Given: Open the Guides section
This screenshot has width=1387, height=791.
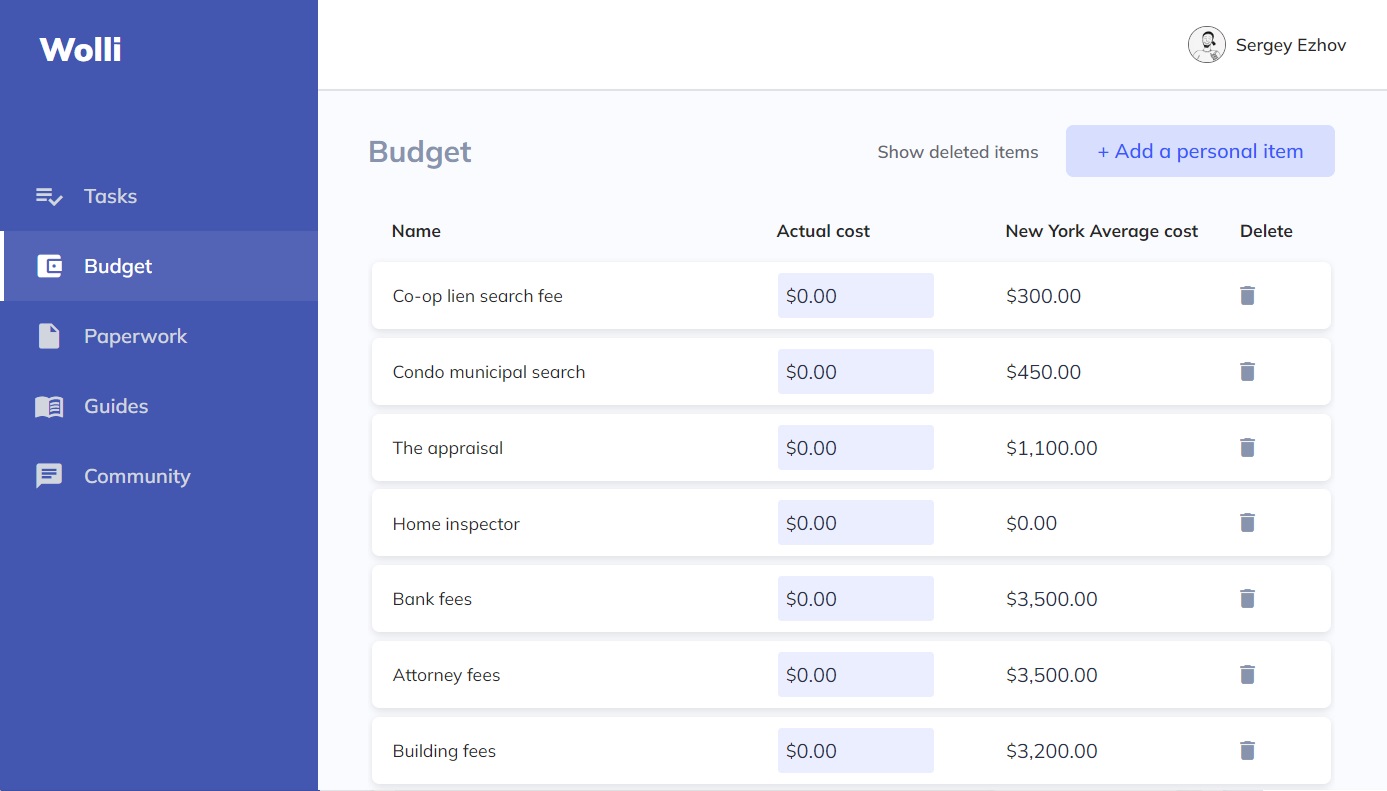Looking at the screenshot, I should point(116,406).
